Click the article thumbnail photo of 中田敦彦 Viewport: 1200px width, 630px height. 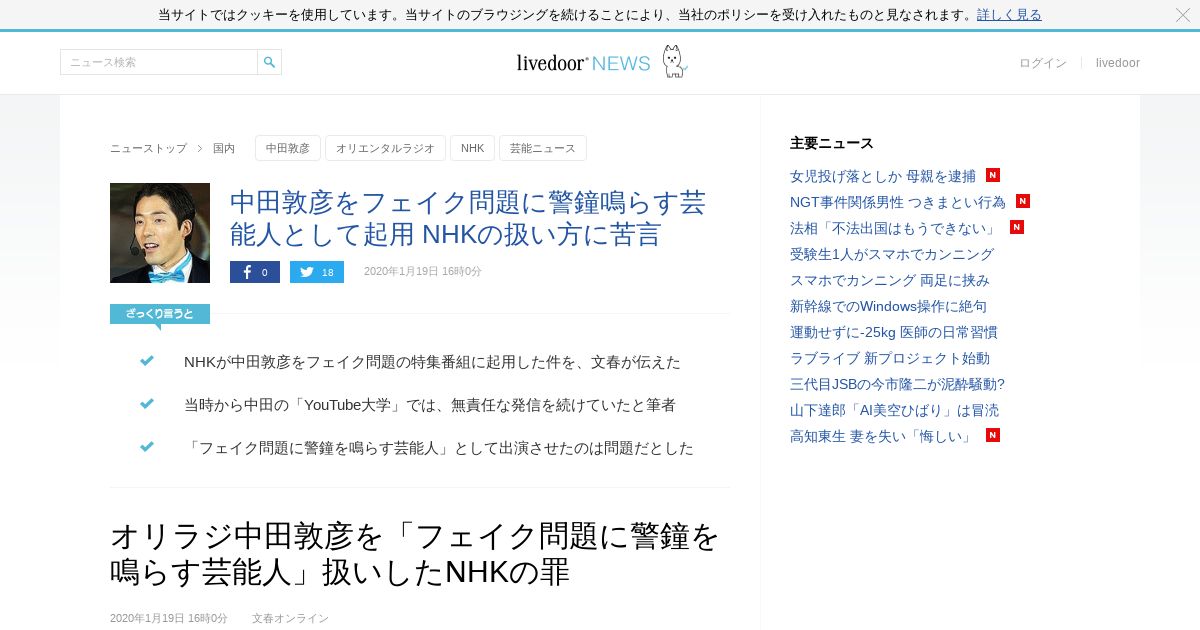point(160,233)
